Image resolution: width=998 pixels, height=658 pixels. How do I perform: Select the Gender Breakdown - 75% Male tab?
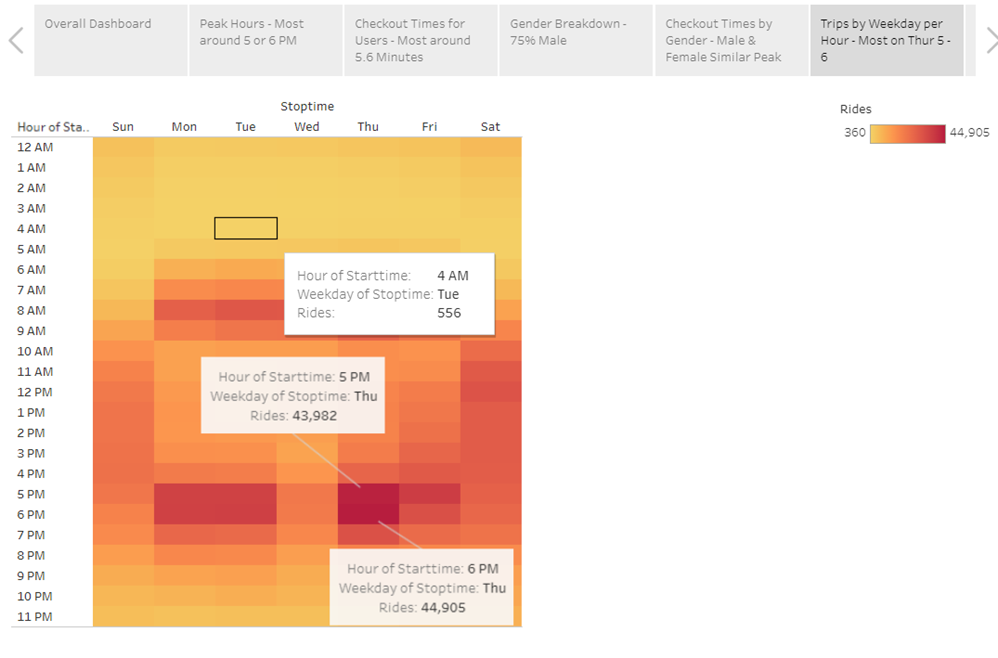[x=576, y=40]
